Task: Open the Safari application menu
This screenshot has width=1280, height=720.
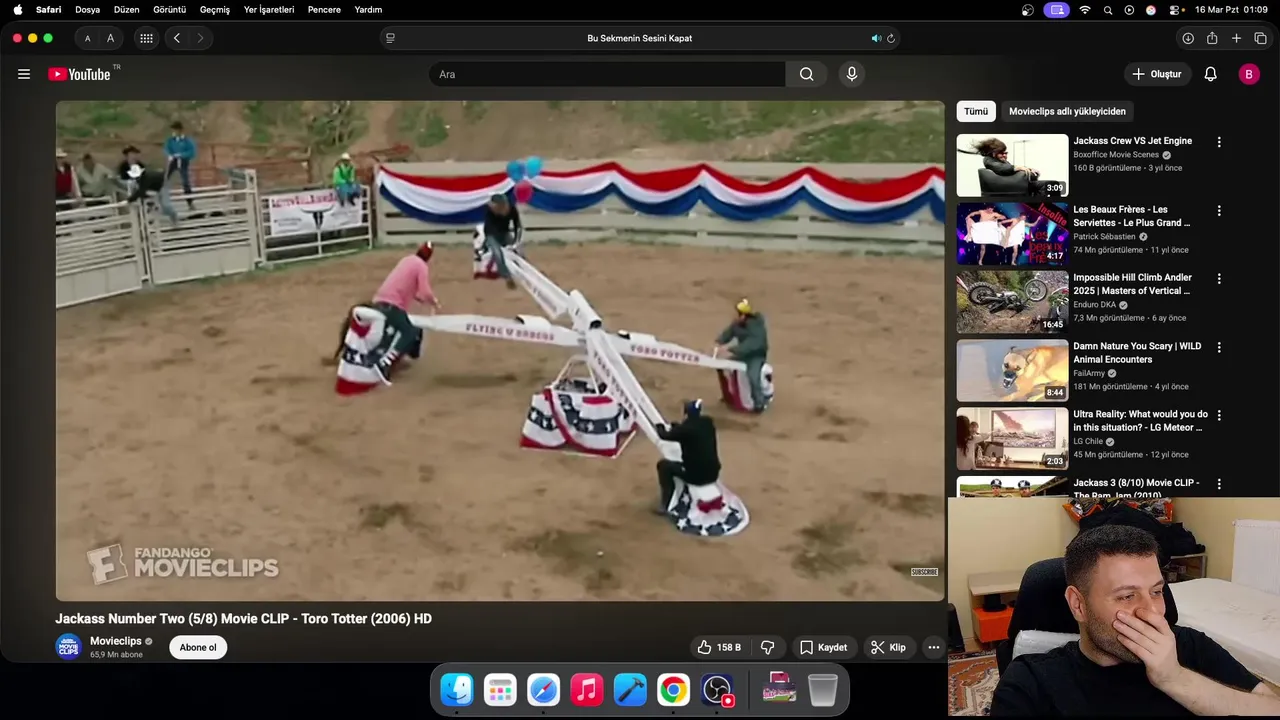Action: tap(48, 10)
